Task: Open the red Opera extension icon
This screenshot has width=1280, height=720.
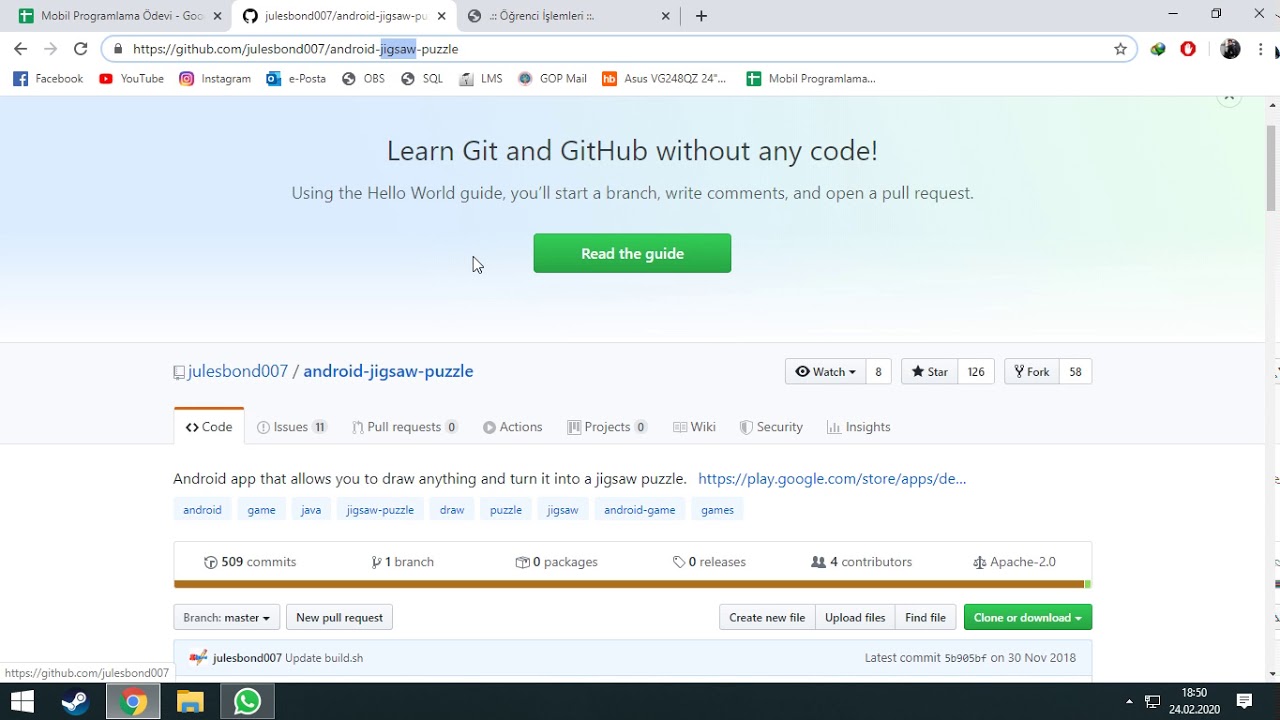Action: pyautogui.click(x=1188, y=49)
